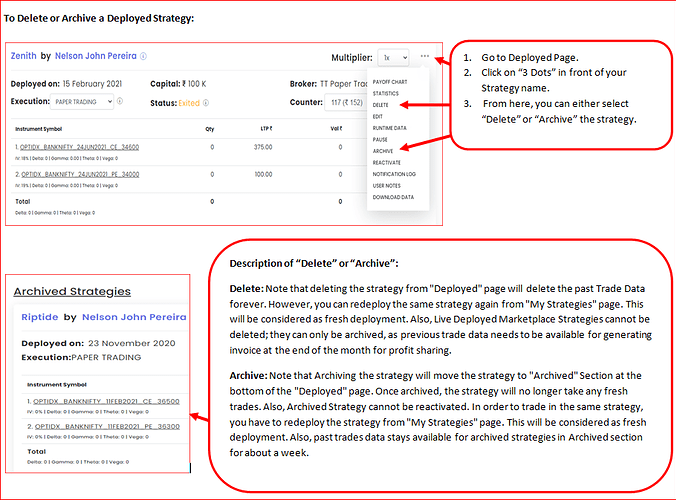Open USER NOTES from the menu

(386, 186)
